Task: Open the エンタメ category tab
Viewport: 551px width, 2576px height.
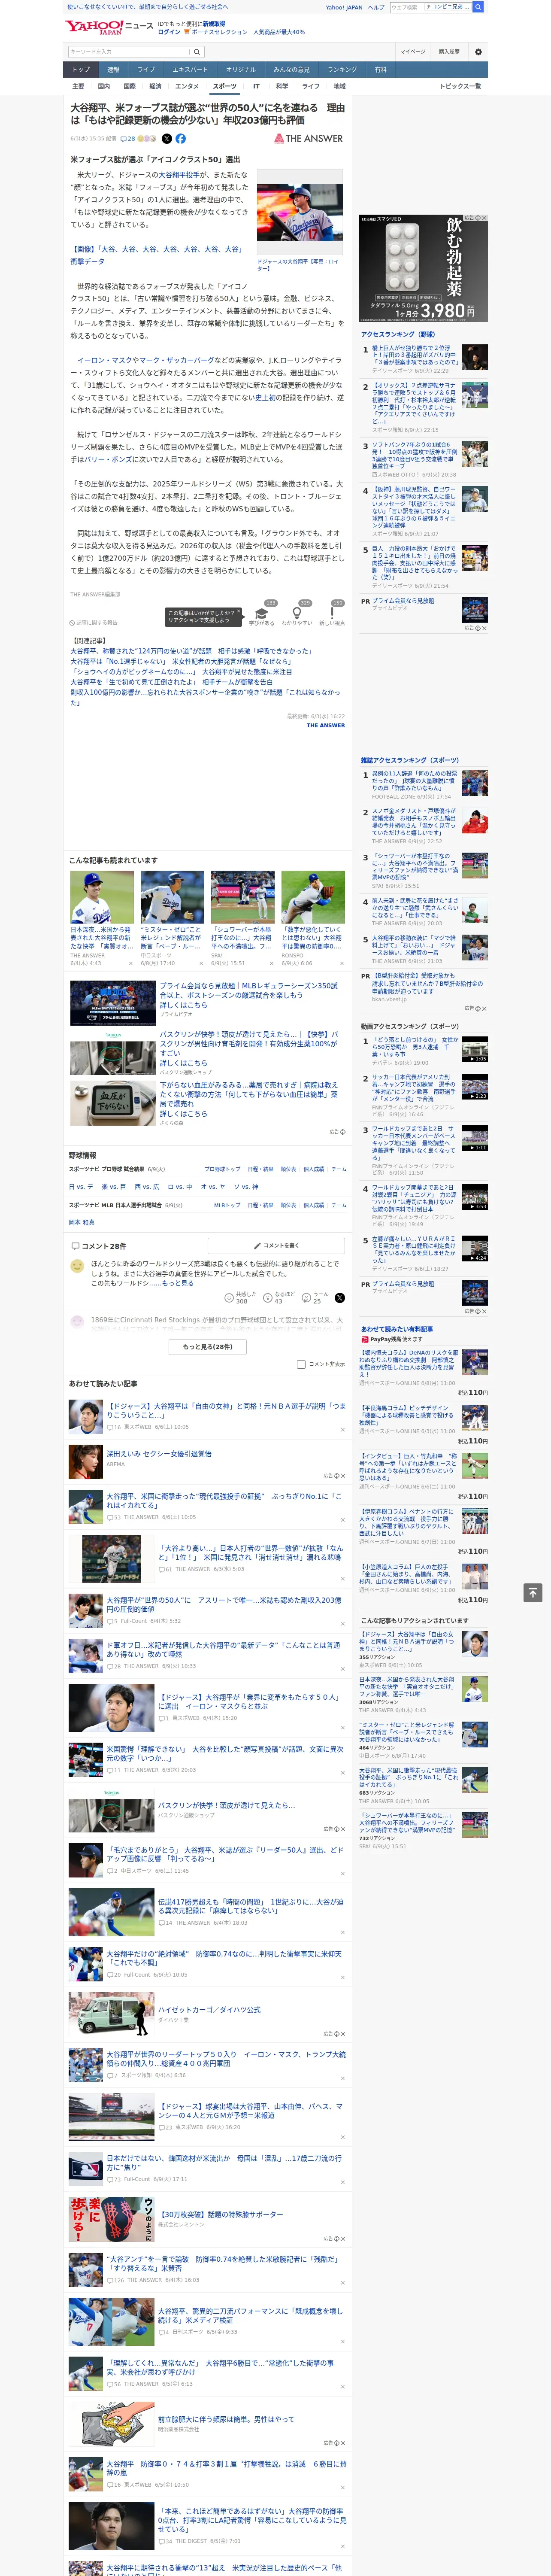Action: (187, 86)
